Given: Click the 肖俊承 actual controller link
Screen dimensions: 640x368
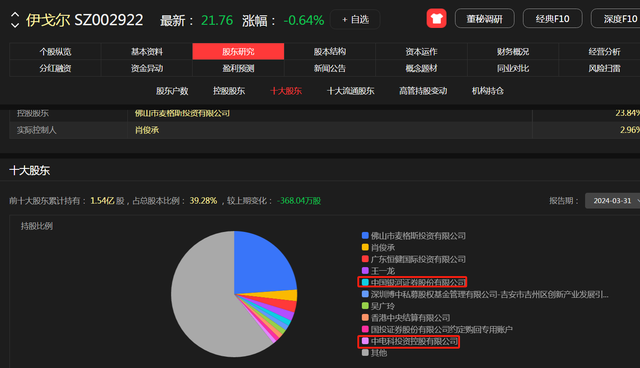Looking at the screenshot, I should coord(147,130).
